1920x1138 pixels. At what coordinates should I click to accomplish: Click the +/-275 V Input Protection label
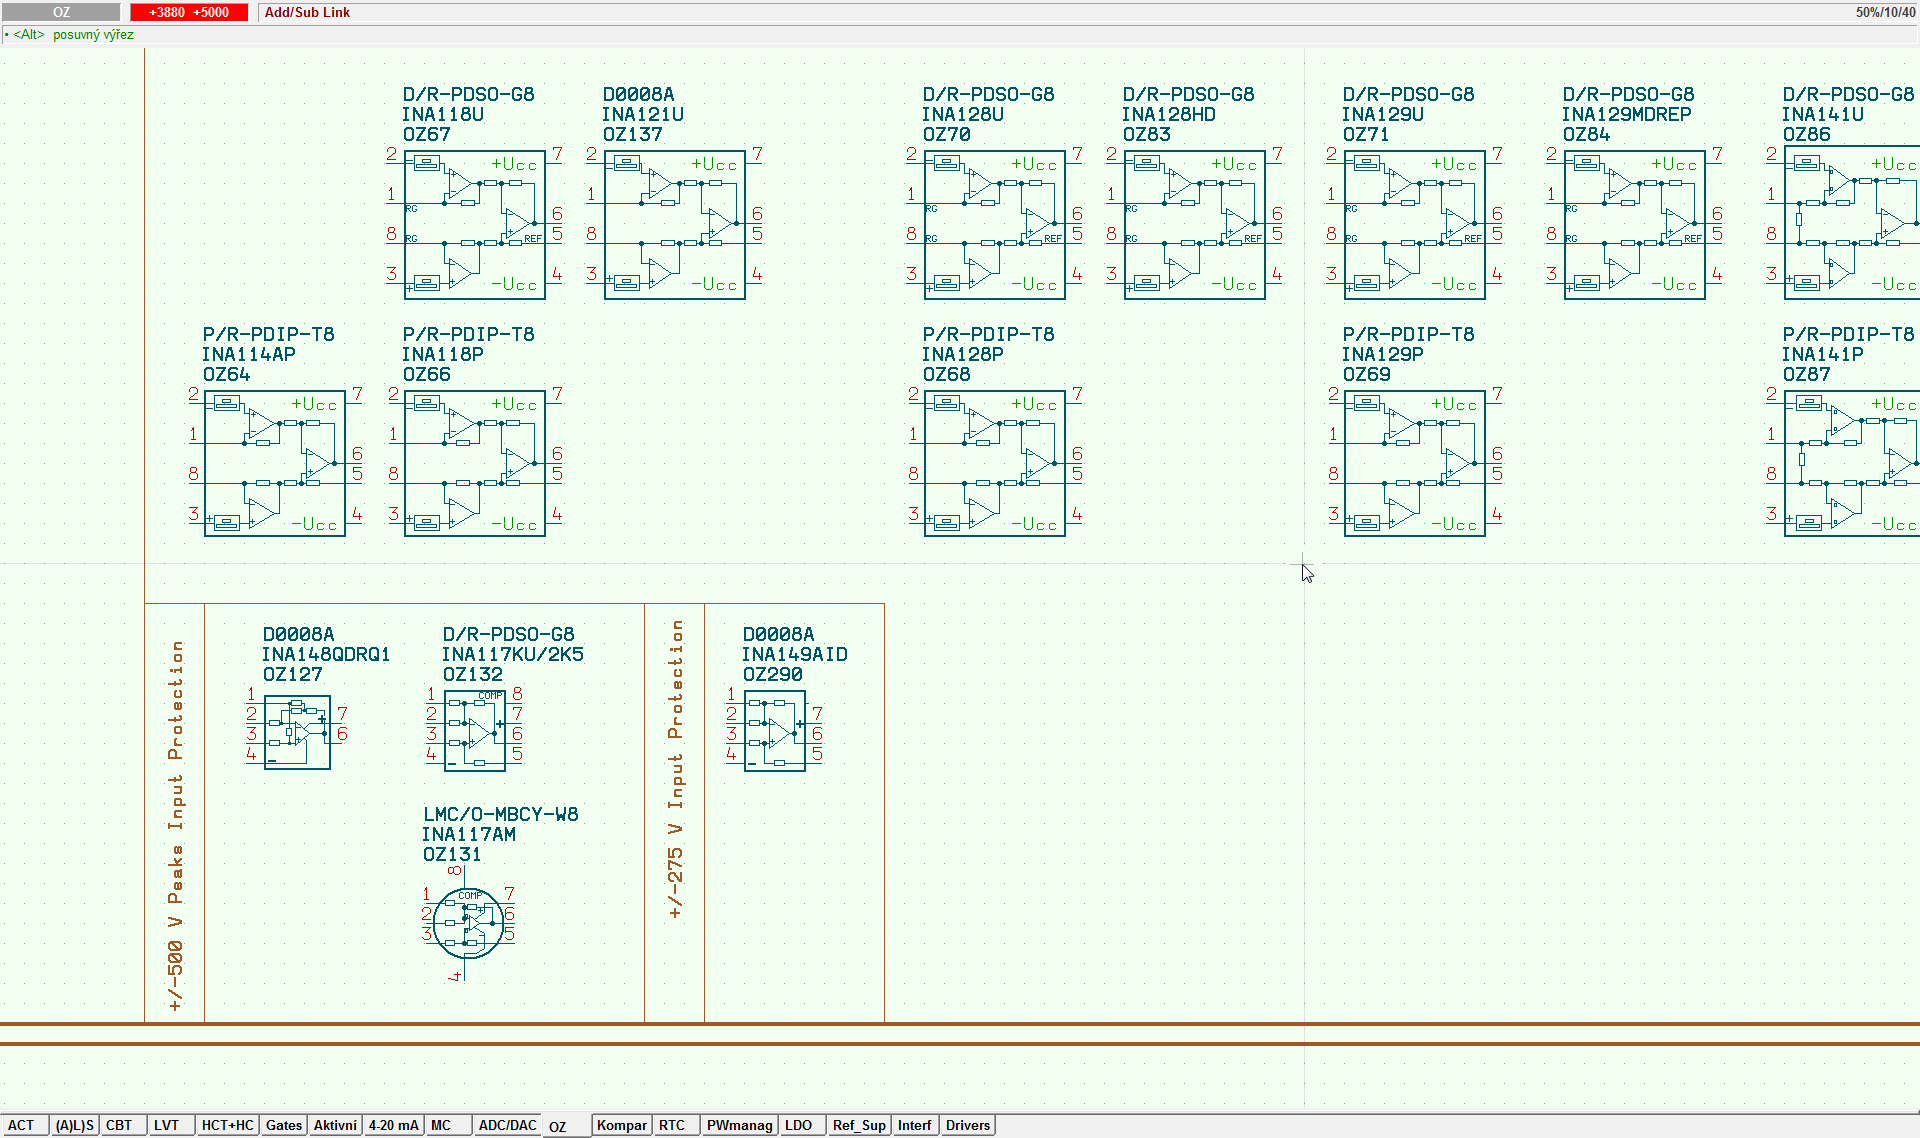click(675, 769)
